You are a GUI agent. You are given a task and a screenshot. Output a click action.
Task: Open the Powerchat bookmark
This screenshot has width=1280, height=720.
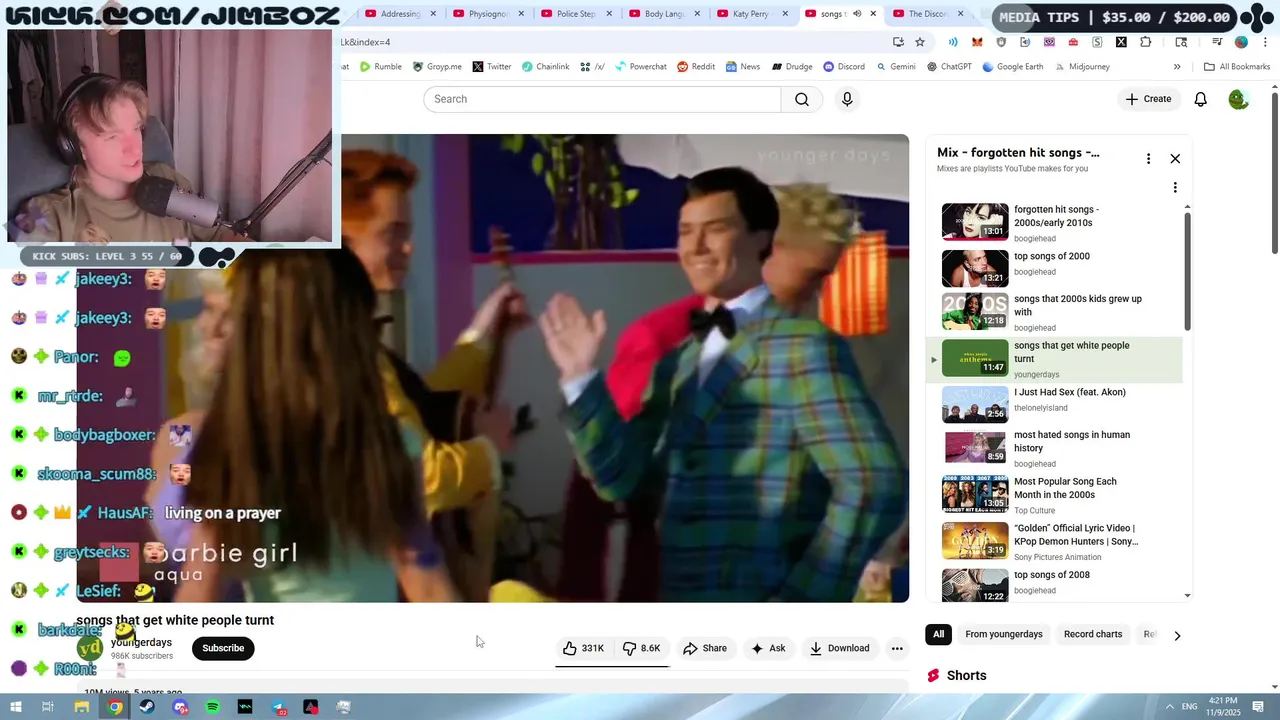pos(640,67)
